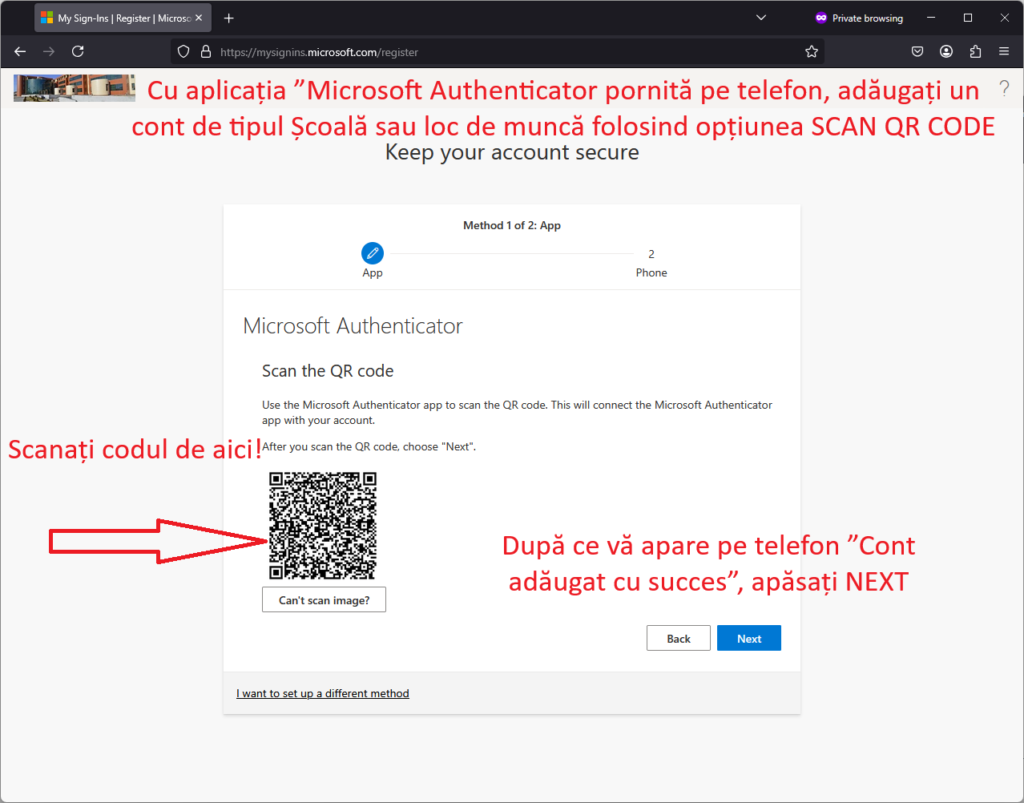Open the Firefox hamburger application menu
This screenshot has width=1024, height=803.
pos(1004,52)
